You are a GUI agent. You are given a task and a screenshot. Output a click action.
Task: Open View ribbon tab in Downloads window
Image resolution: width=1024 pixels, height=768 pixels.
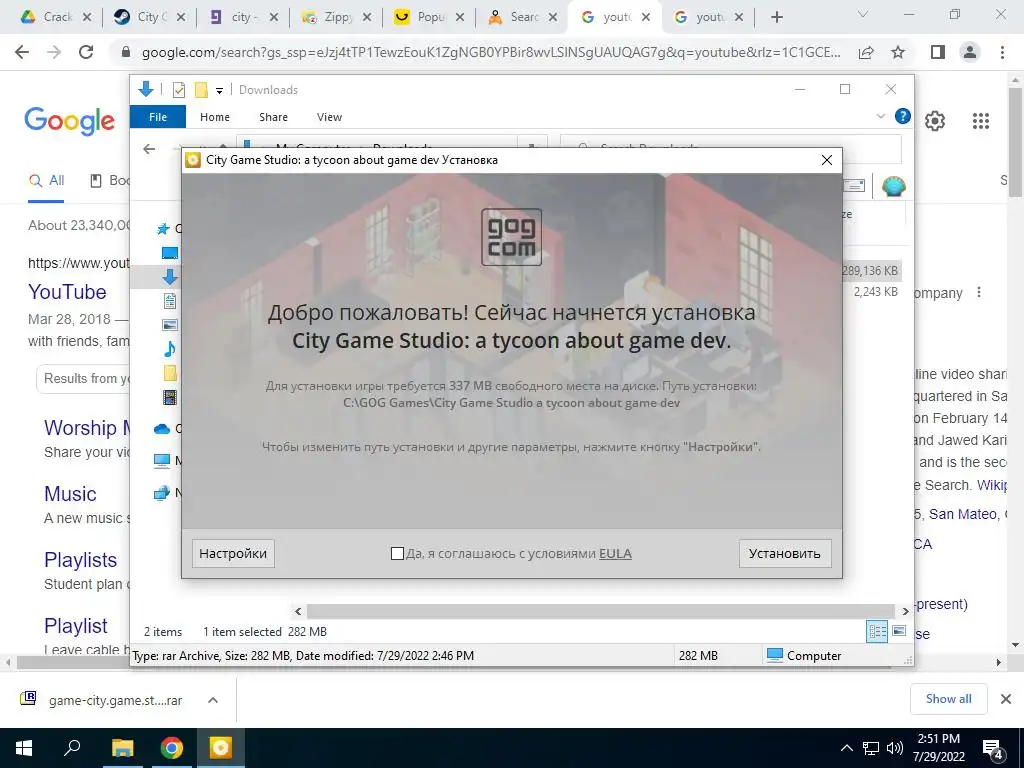(x=329, y=117)
